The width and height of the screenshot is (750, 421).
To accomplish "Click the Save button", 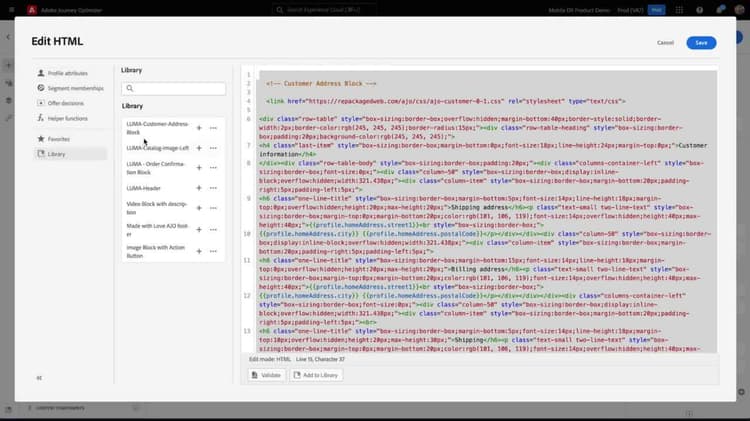I will click(701, 43).
